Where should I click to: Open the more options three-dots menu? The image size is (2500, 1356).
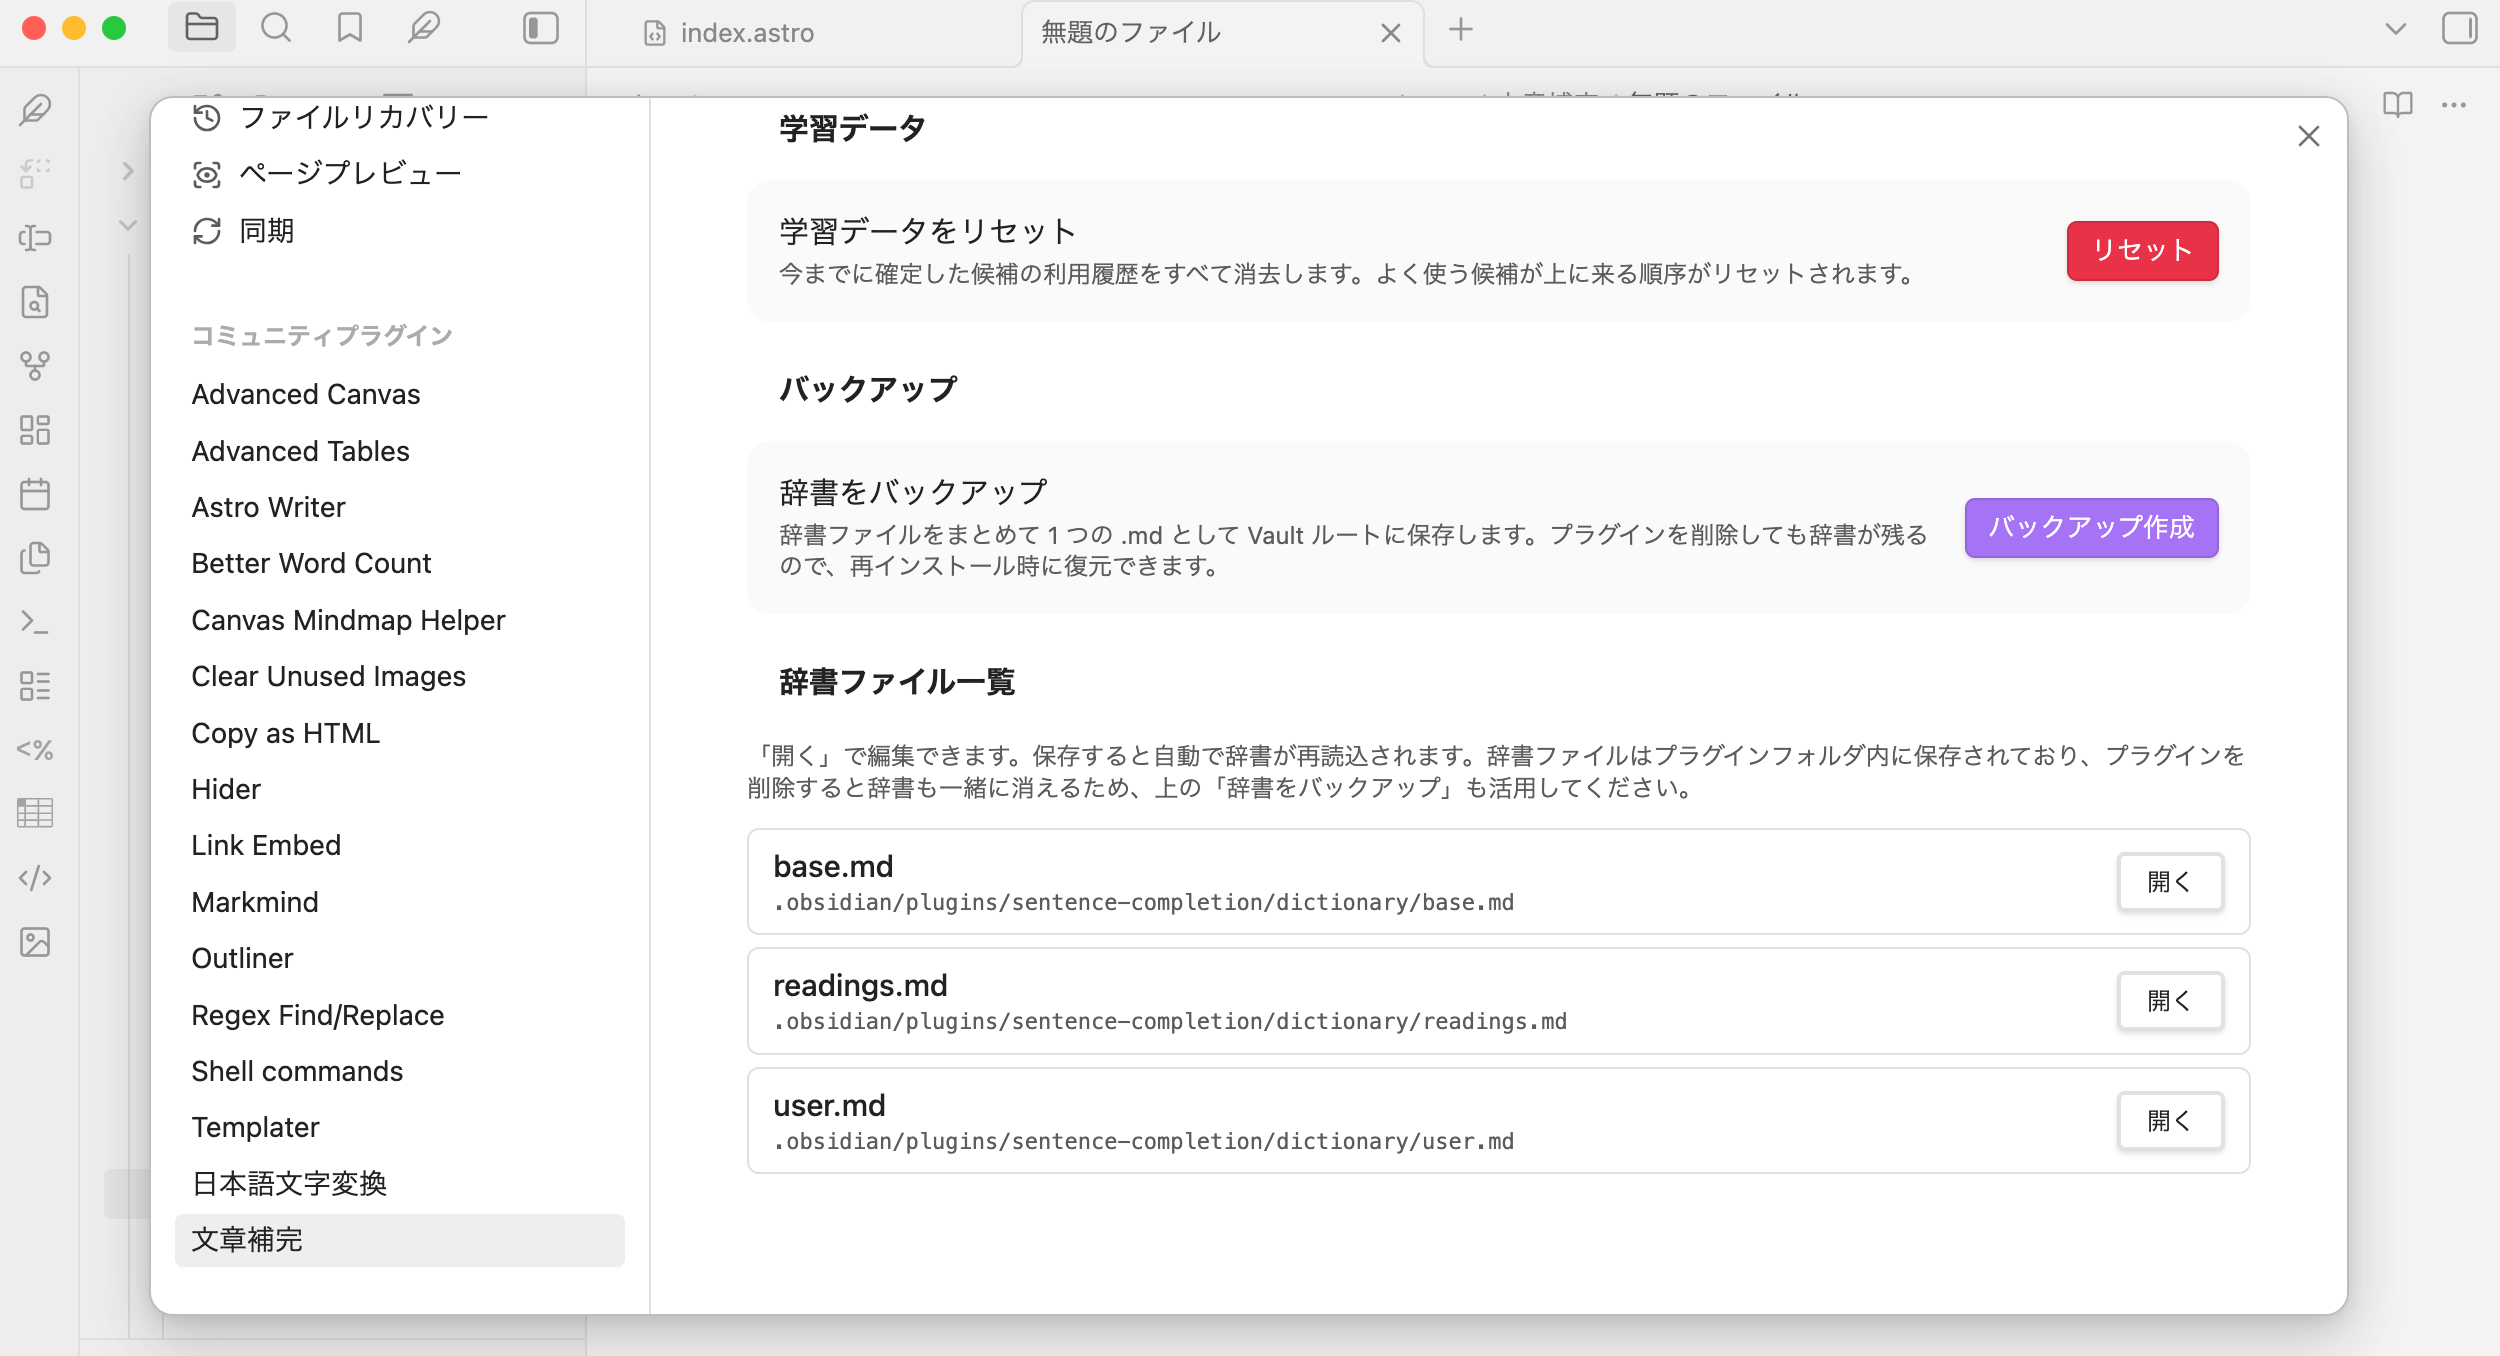coord(2454,104)
